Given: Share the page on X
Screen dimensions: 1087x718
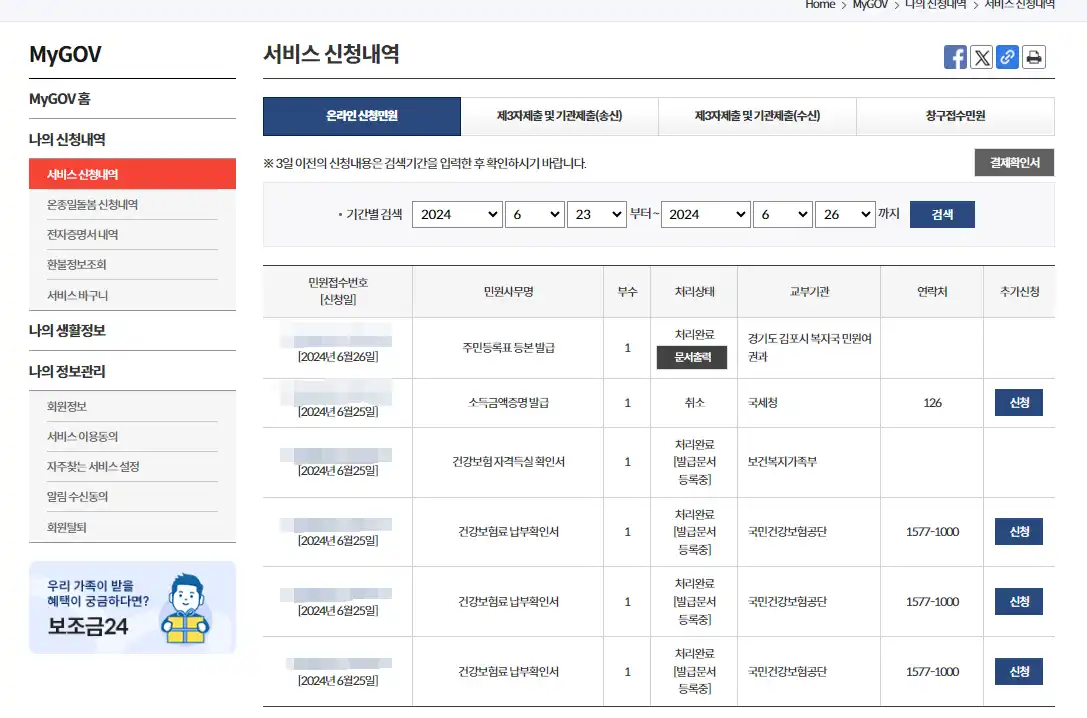Looking at the screenshot, I should pos(981,57).
